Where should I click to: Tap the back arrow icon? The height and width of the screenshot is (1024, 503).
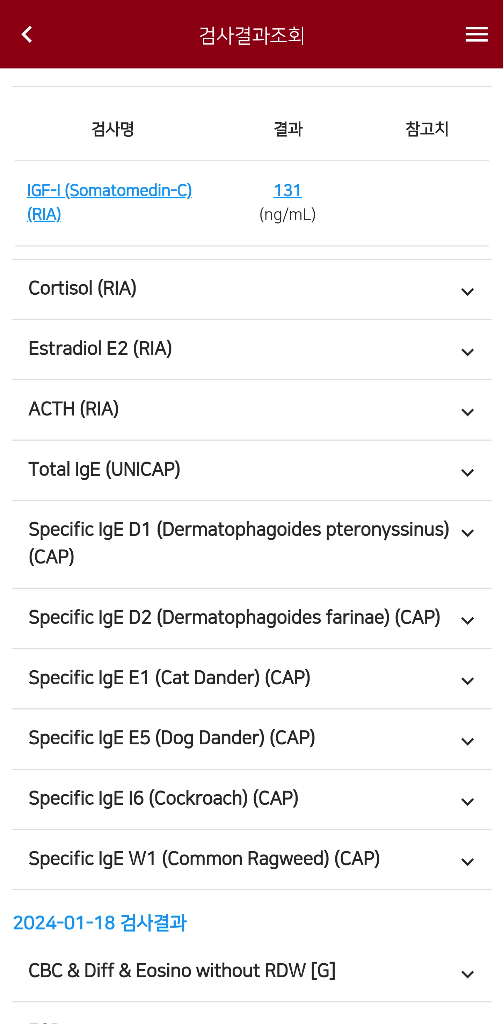pos(27,35)
